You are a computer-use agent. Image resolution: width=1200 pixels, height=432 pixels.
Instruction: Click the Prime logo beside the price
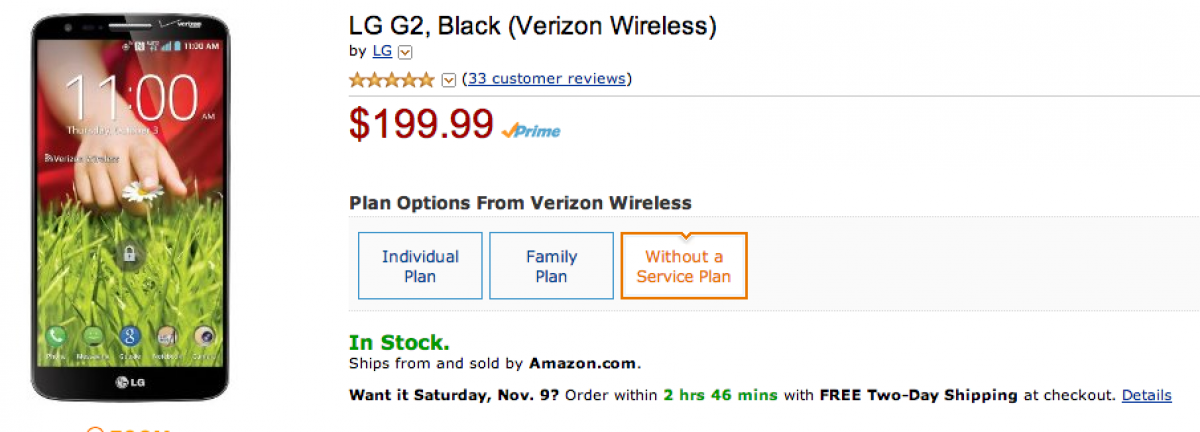point(531,130)
